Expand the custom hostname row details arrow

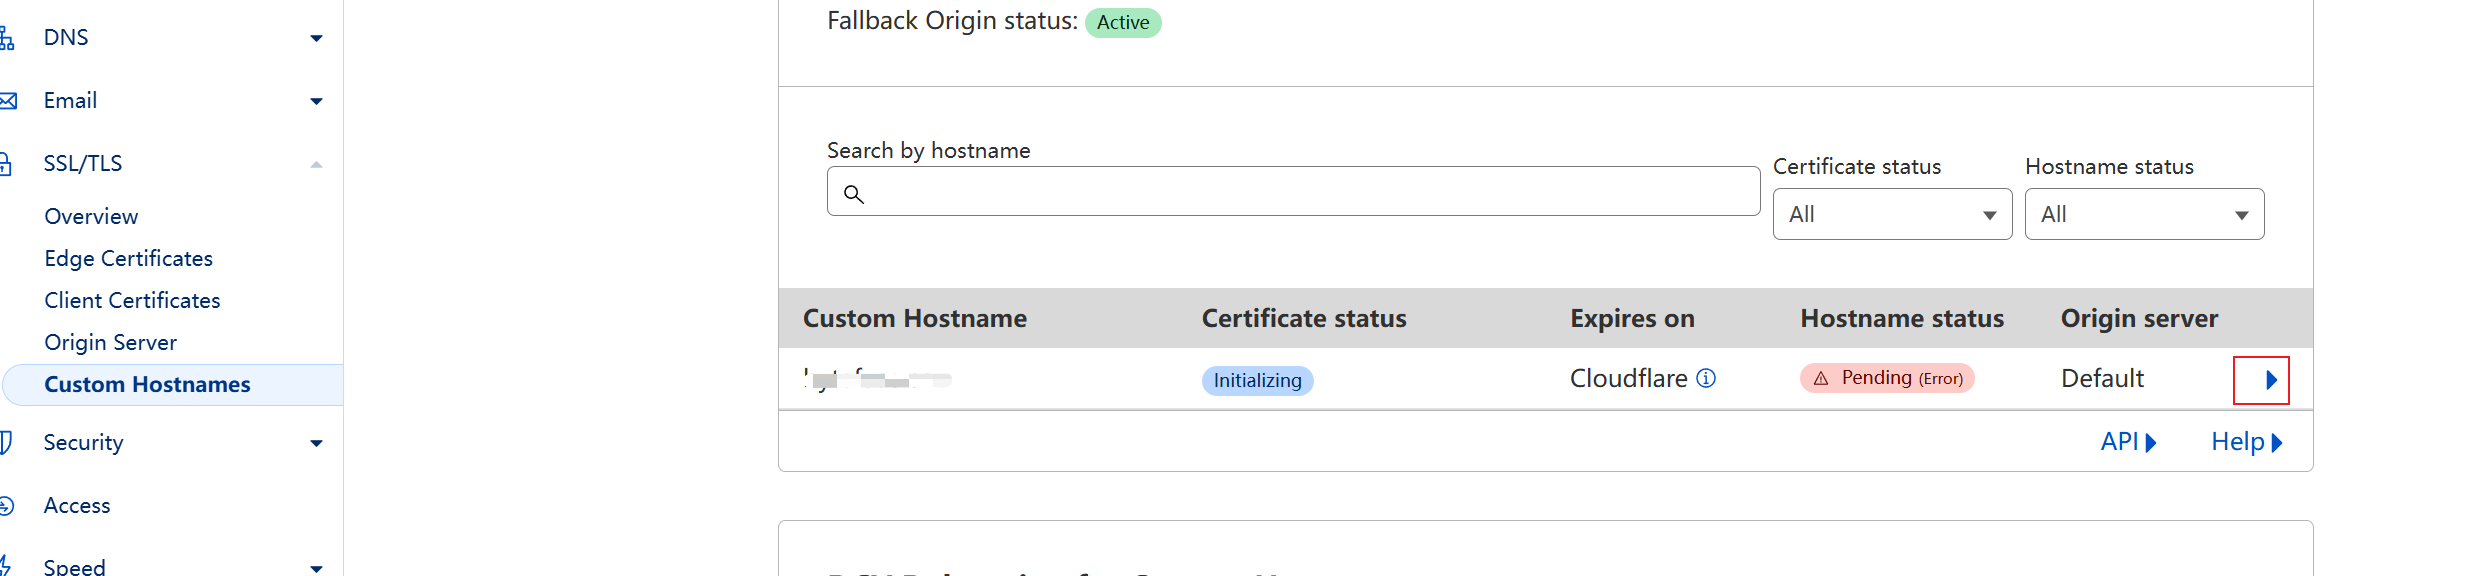coord(2261,380)
